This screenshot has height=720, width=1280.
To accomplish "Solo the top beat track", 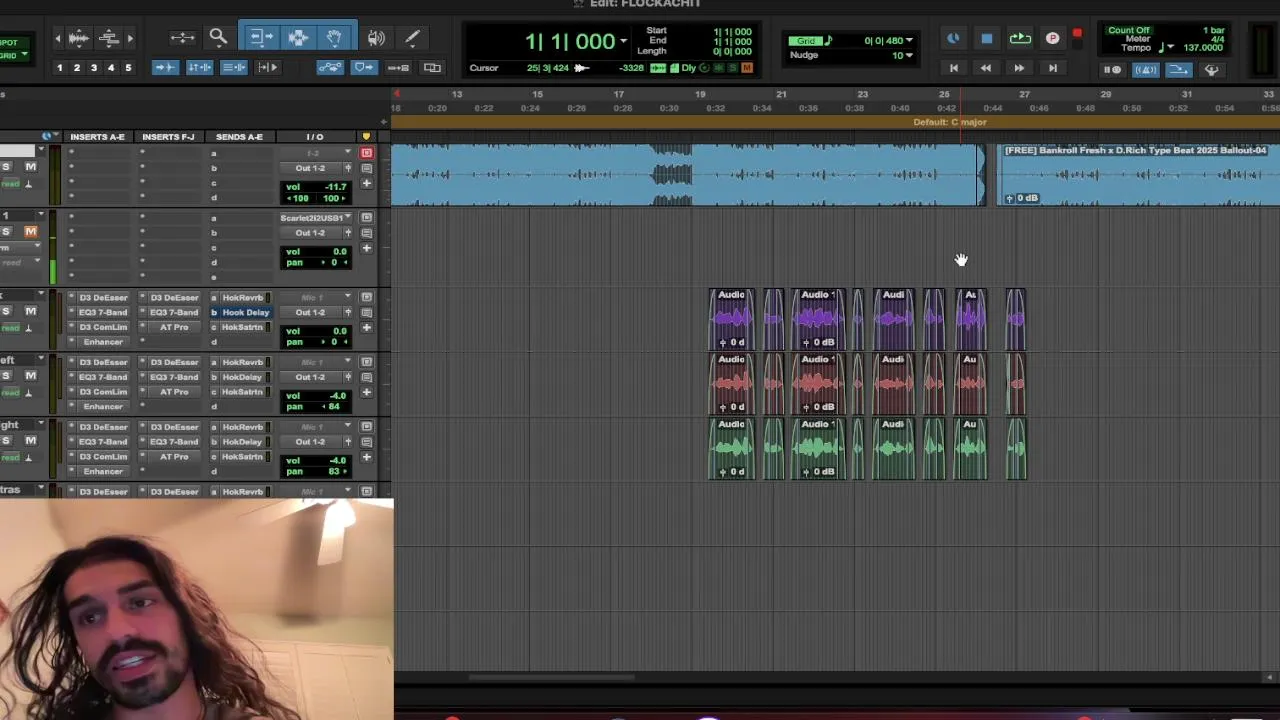I will point(6,167).
